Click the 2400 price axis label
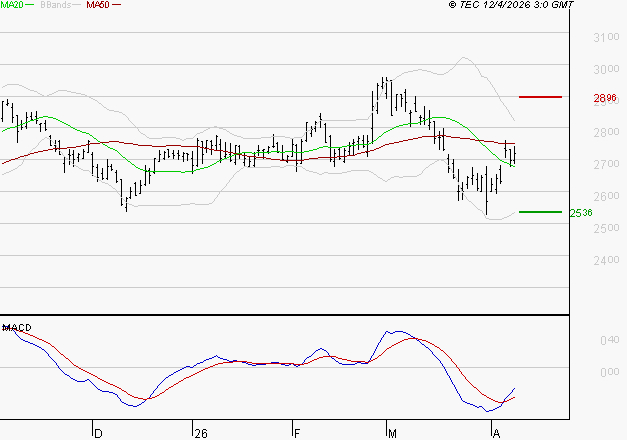 coord(605,261)
